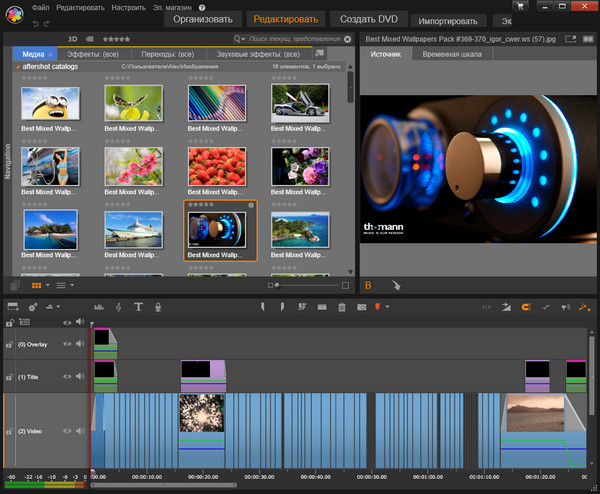
Task: Open timeline settings gear icon
Action: coord(34,306)
